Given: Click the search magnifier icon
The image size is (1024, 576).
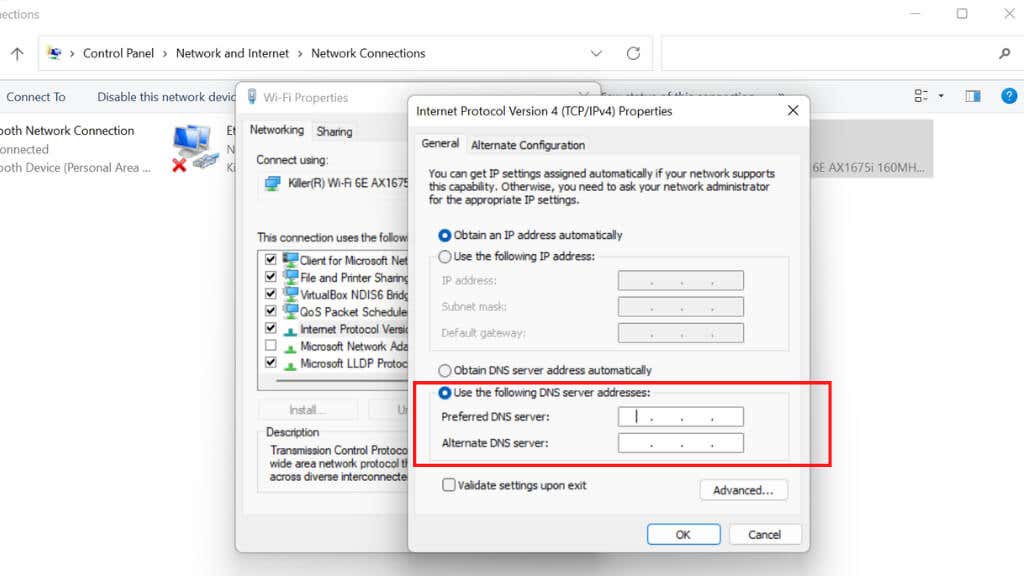Looking at the screenshot, I should 1005,53.
